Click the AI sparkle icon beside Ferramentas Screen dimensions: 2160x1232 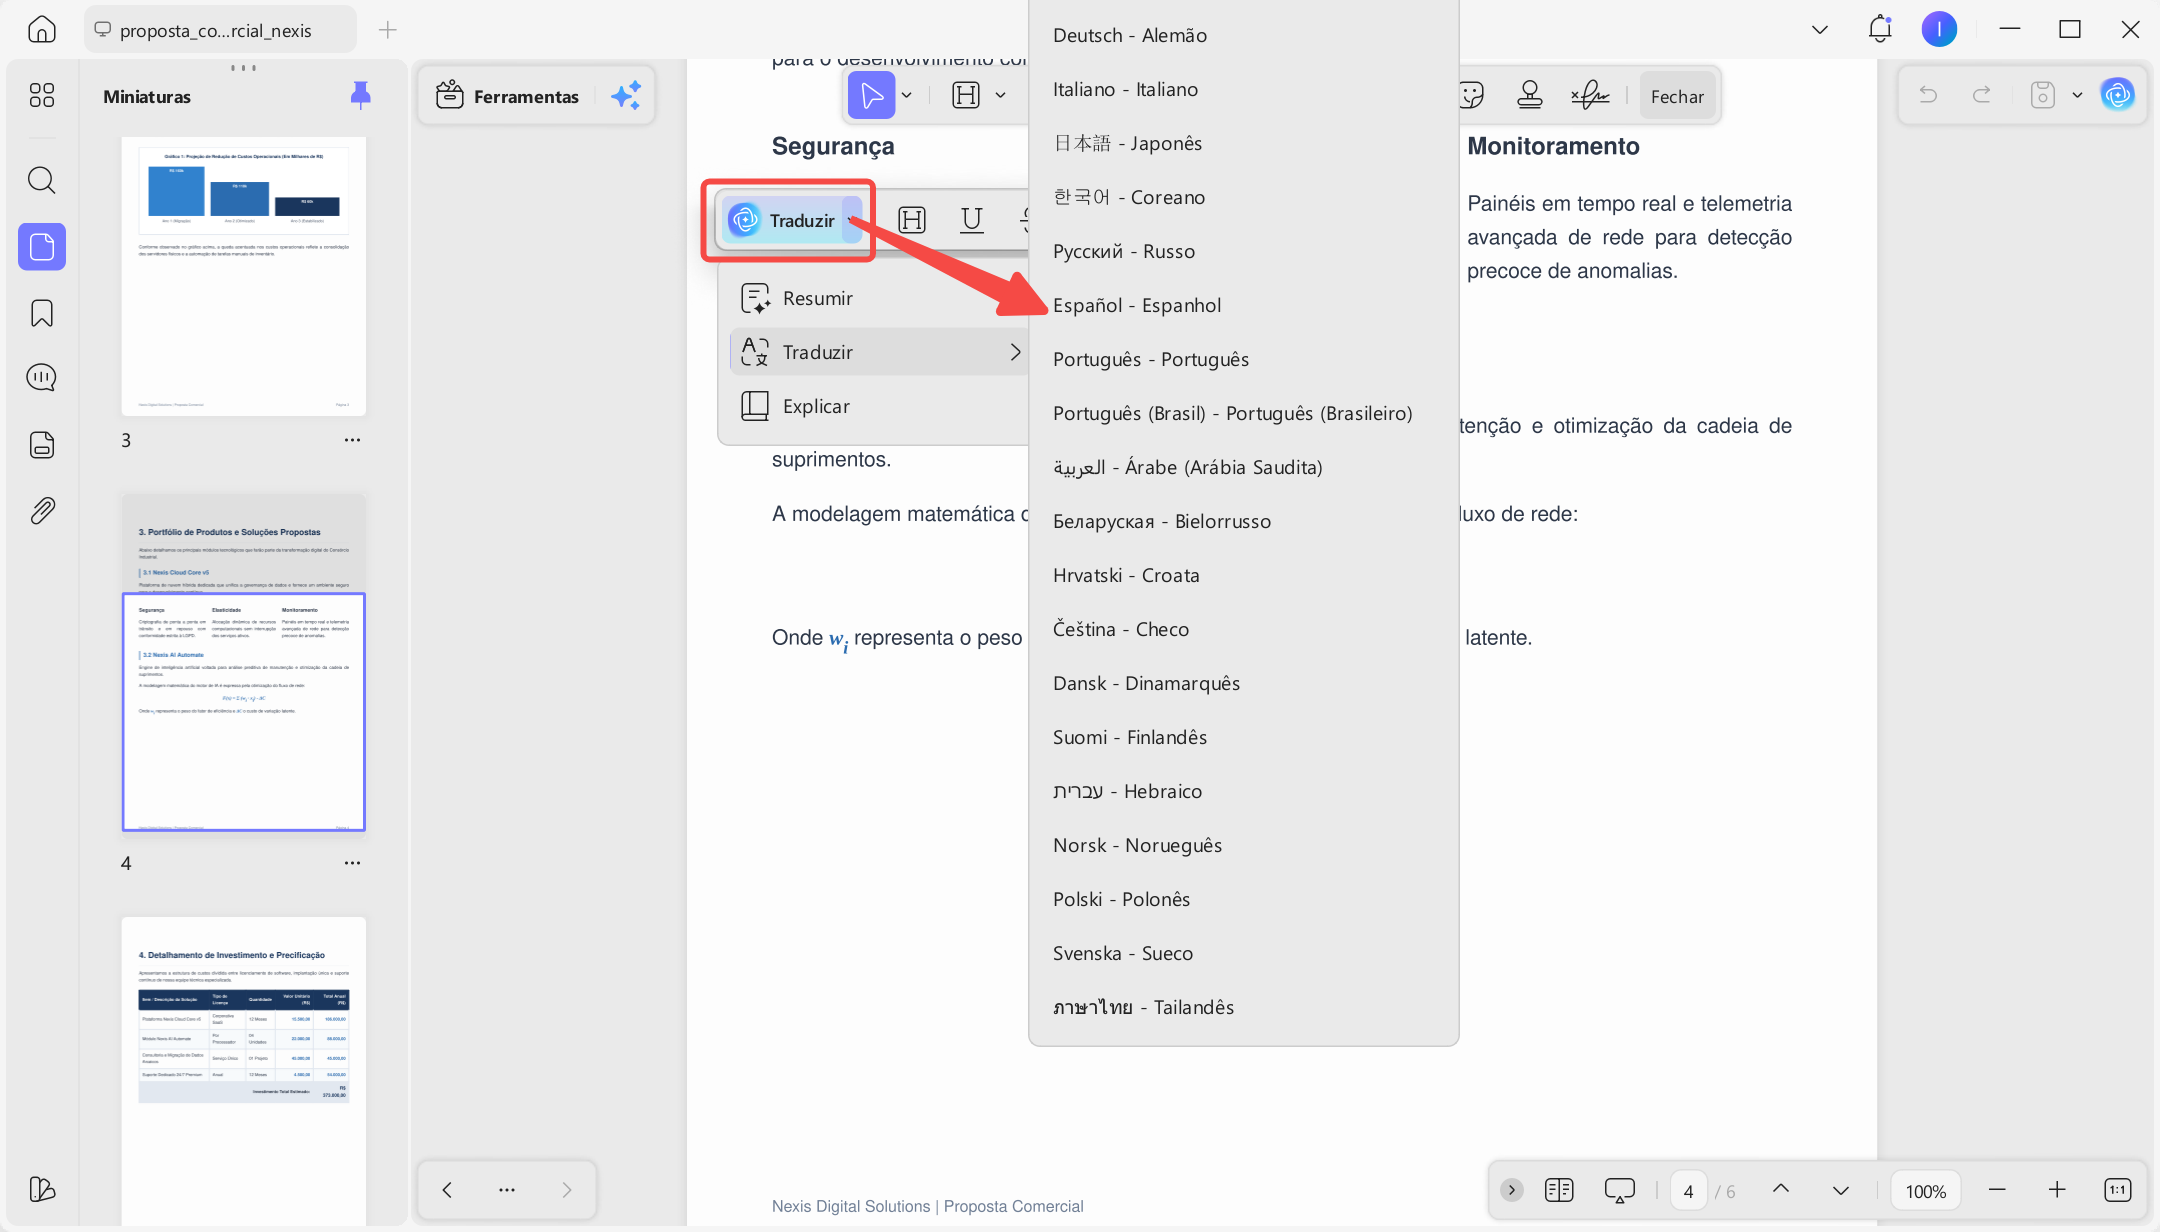coord(626,96)
